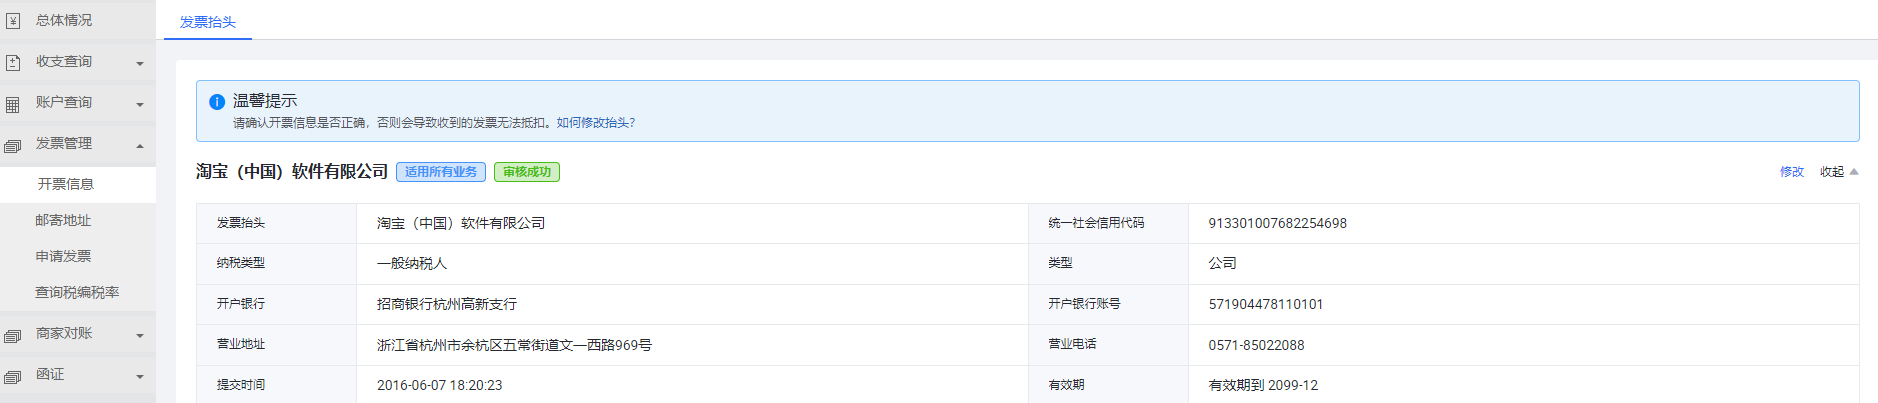1878x403 pixels.
Task: Click the bank account number 571904478110101
Action: (1265, 304)
